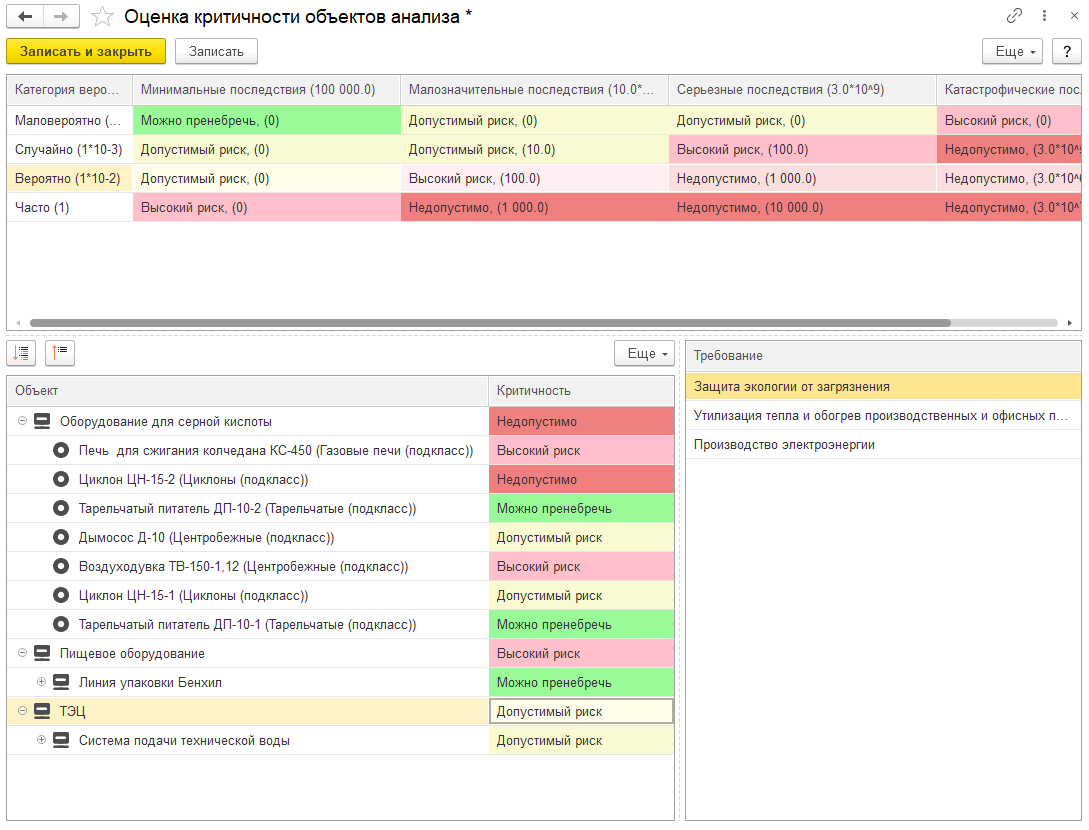1089x830 pixels.
Task: Click the bullet icon of Тарельчатый питатель ДП-10-2
Action: click(61, 508)
